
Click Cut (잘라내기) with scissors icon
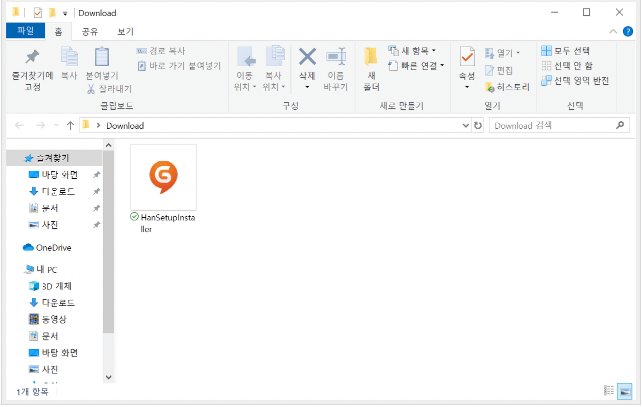[x=109, y=89]
